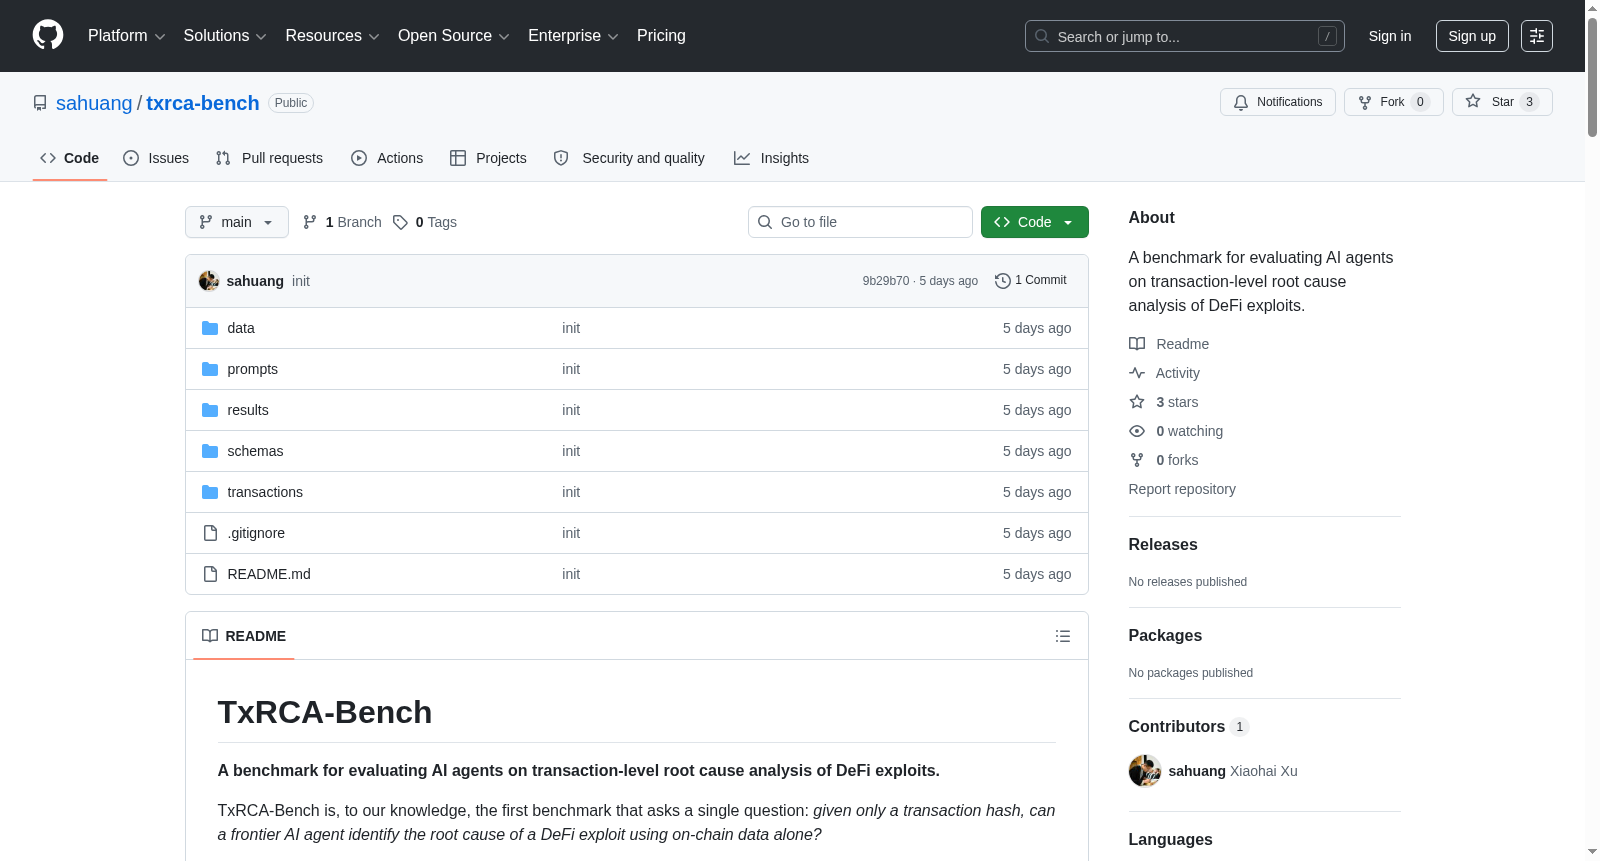
Task: Expand the Platform menu
Action: pyautogui.click(x=126, y=36)
